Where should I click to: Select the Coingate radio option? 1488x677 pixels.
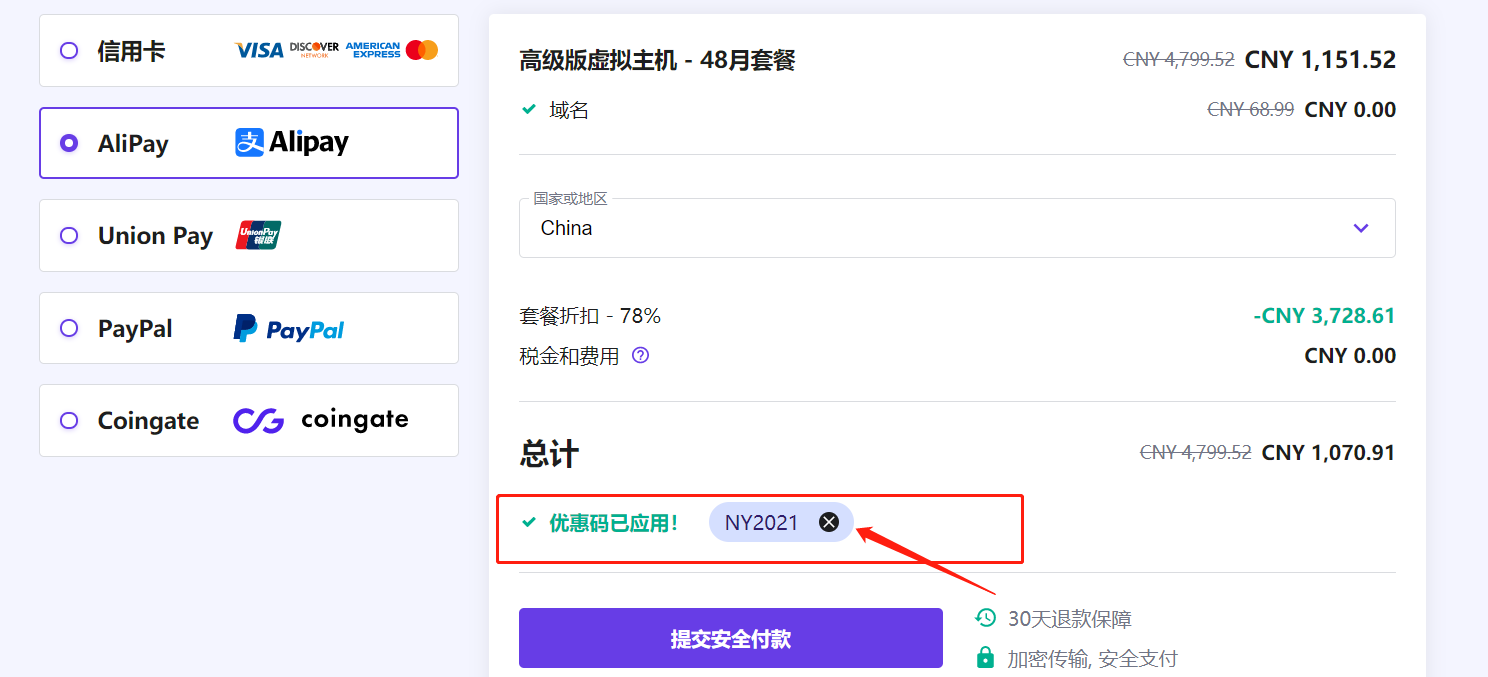[x=69, y=421]
